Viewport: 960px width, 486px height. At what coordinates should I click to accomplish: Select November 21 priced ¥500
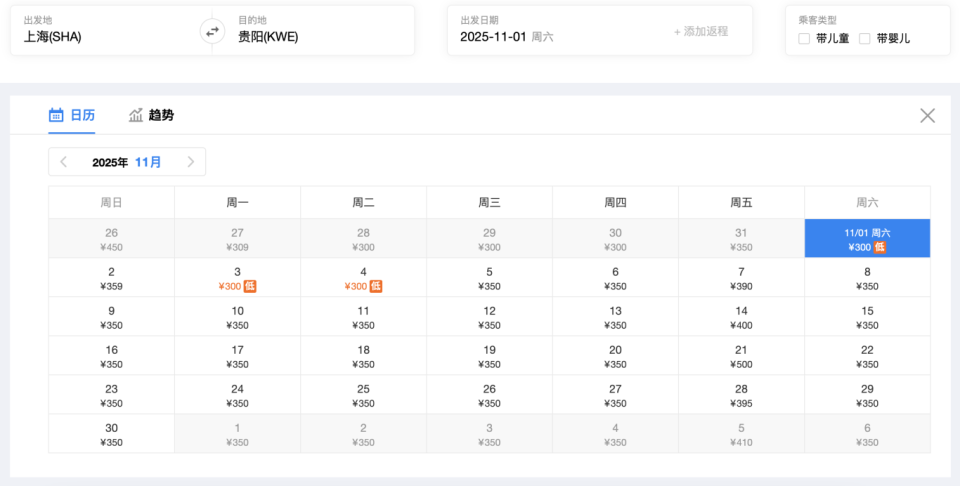(741, 356)
